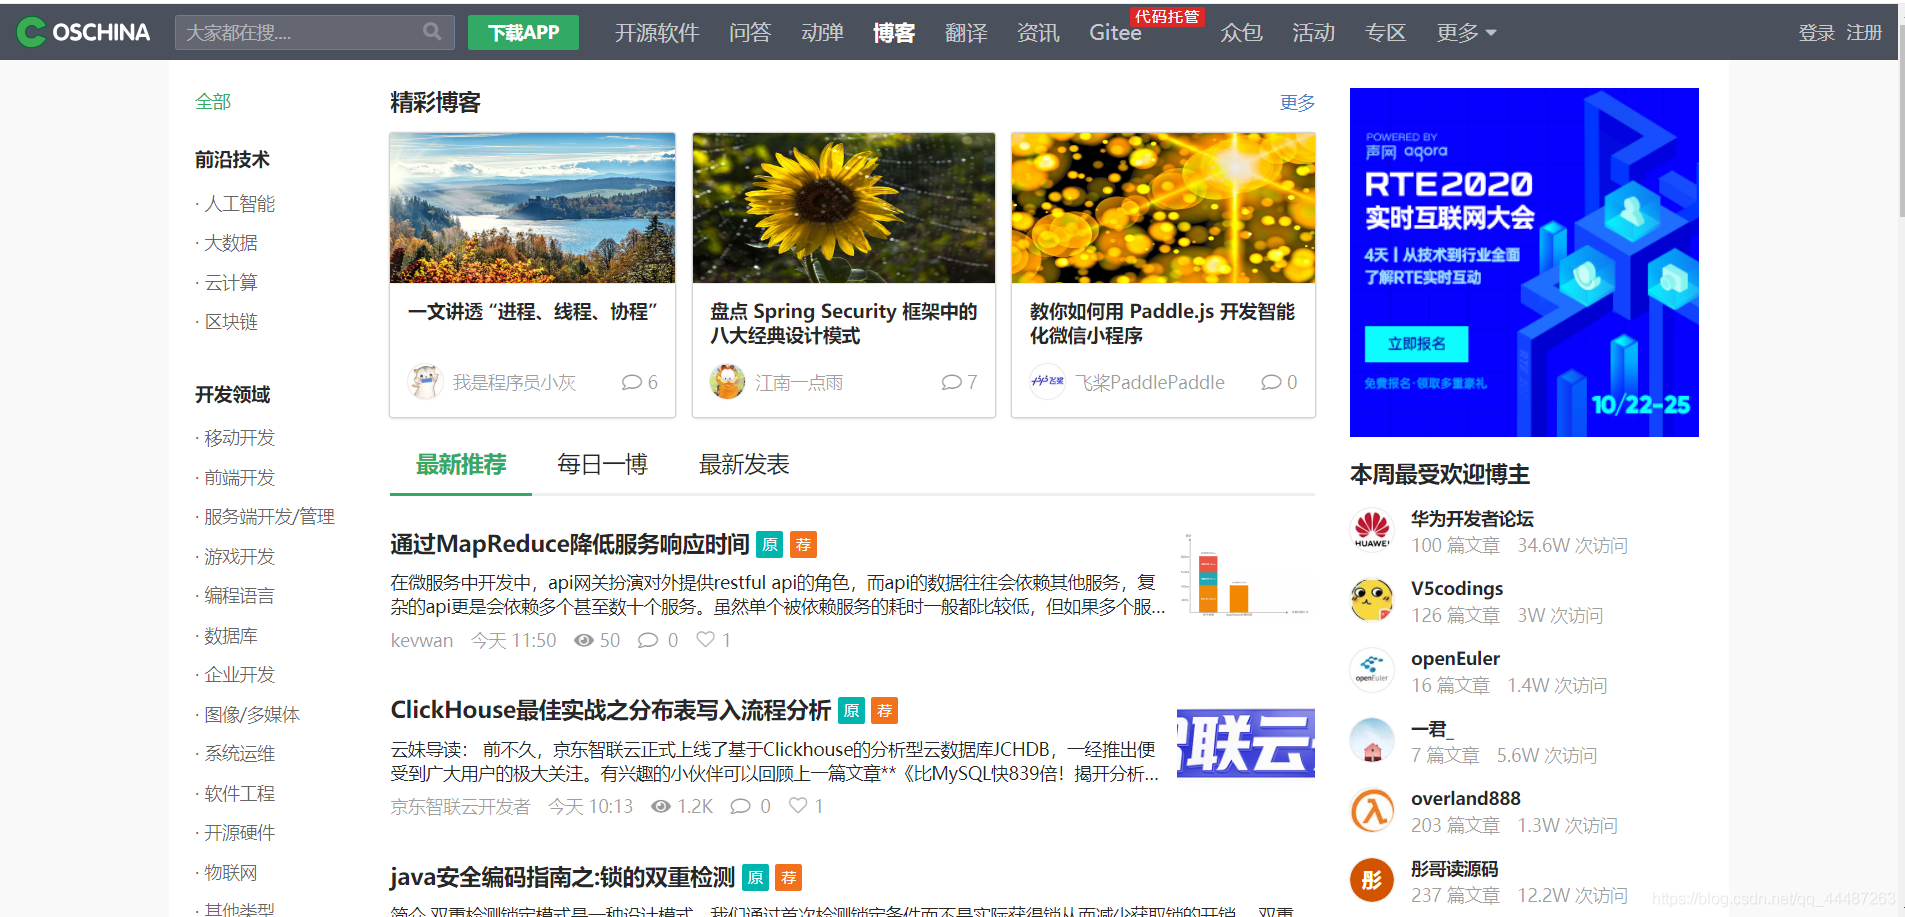Open 我是程序员小灰 author avatar
This screenshot has width=1905, height=917.
click(425, 381)
